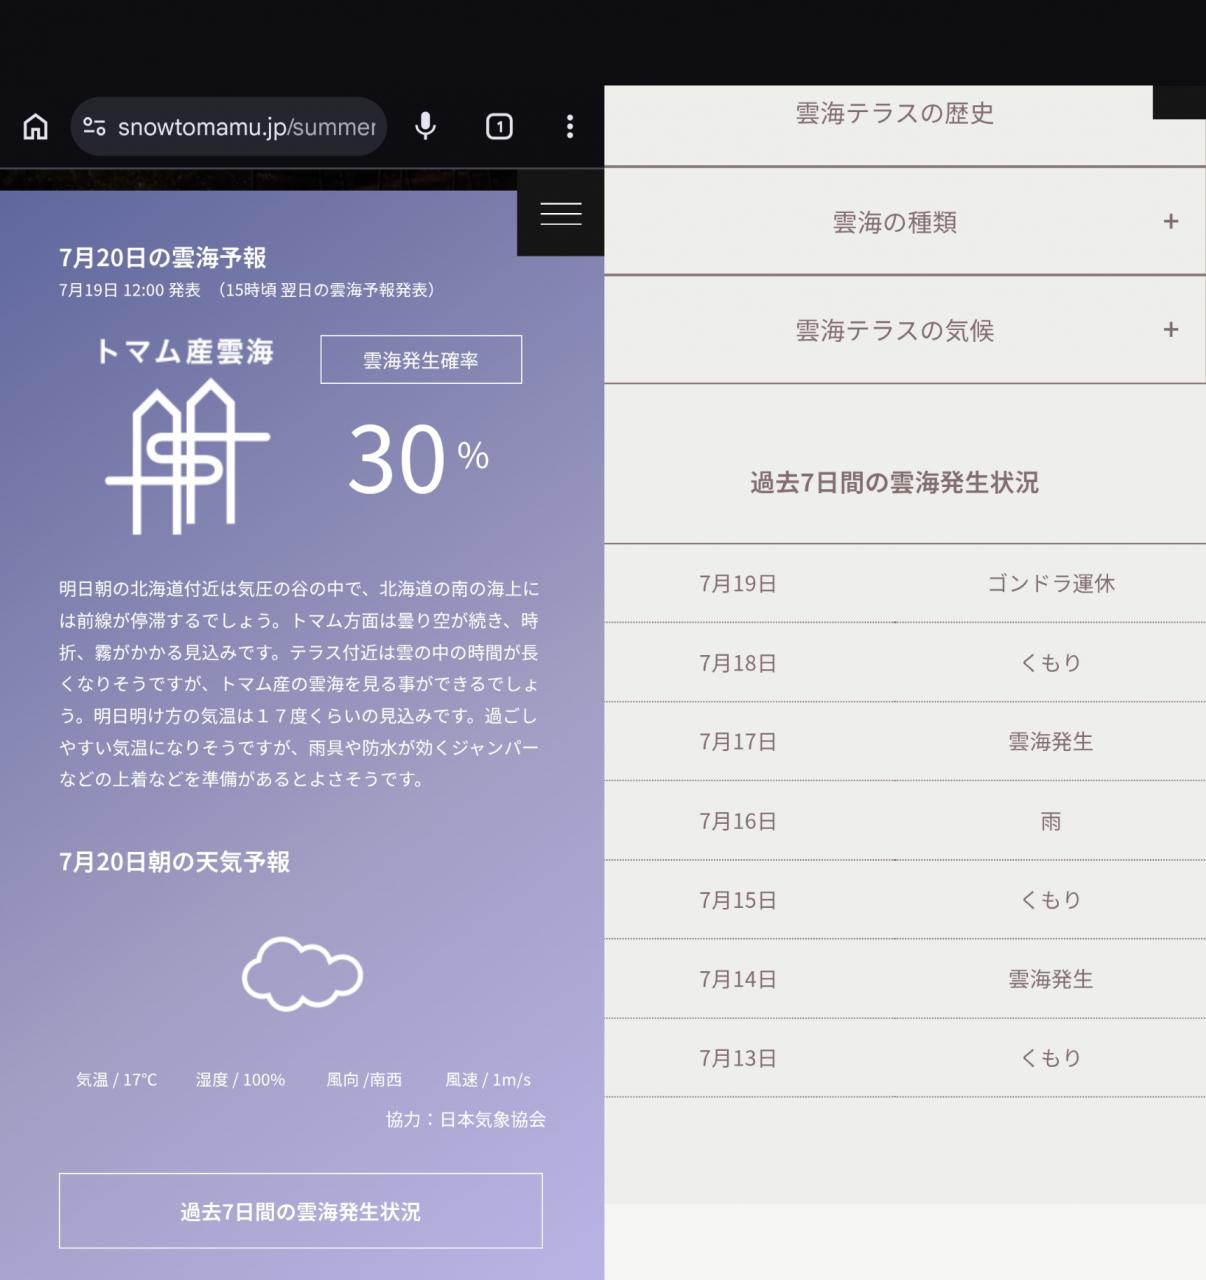The image size is (1206, 1280).
Task: Click the lower-left 過去7日間の雲海発生状況 button
Action: pos(301,1211)
